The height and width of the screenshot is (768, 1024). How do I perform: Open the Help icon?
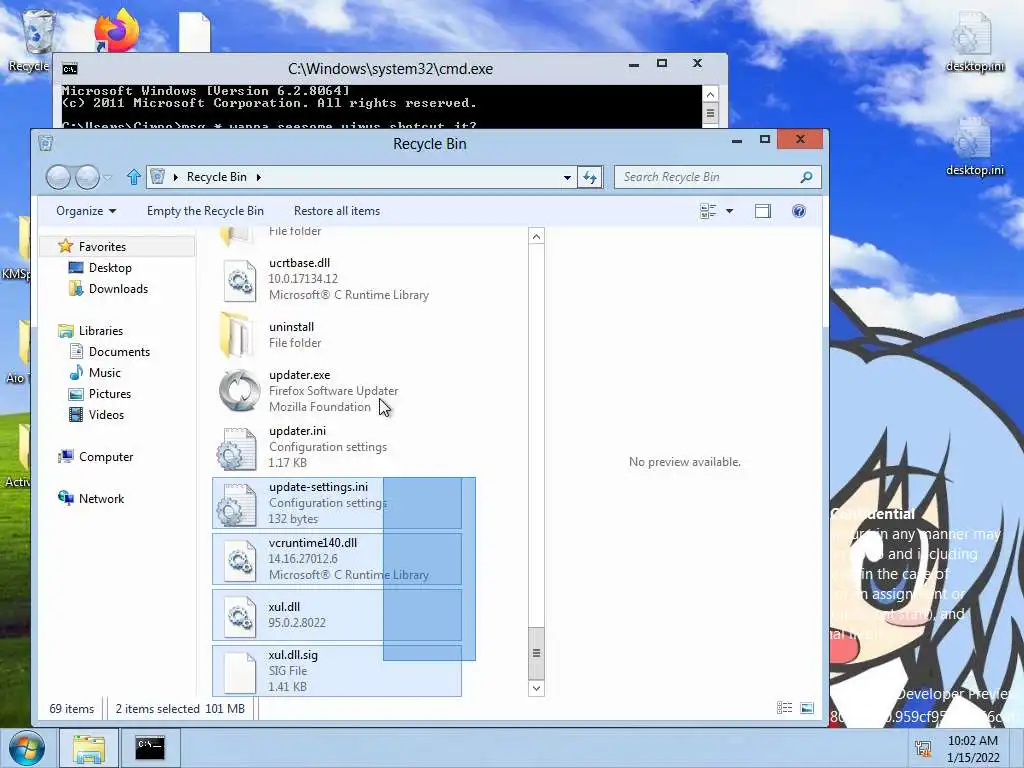click(x=799, y=211)
